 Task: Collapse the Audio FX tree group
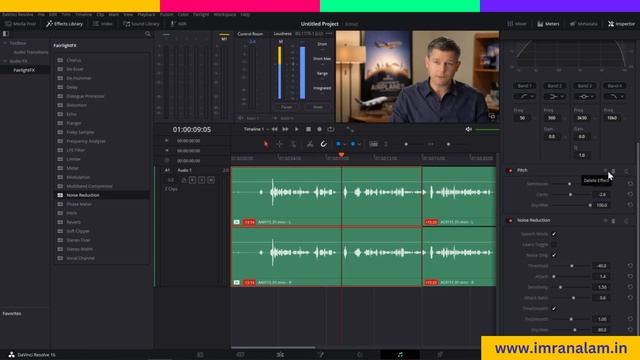[x=5, y=61]
